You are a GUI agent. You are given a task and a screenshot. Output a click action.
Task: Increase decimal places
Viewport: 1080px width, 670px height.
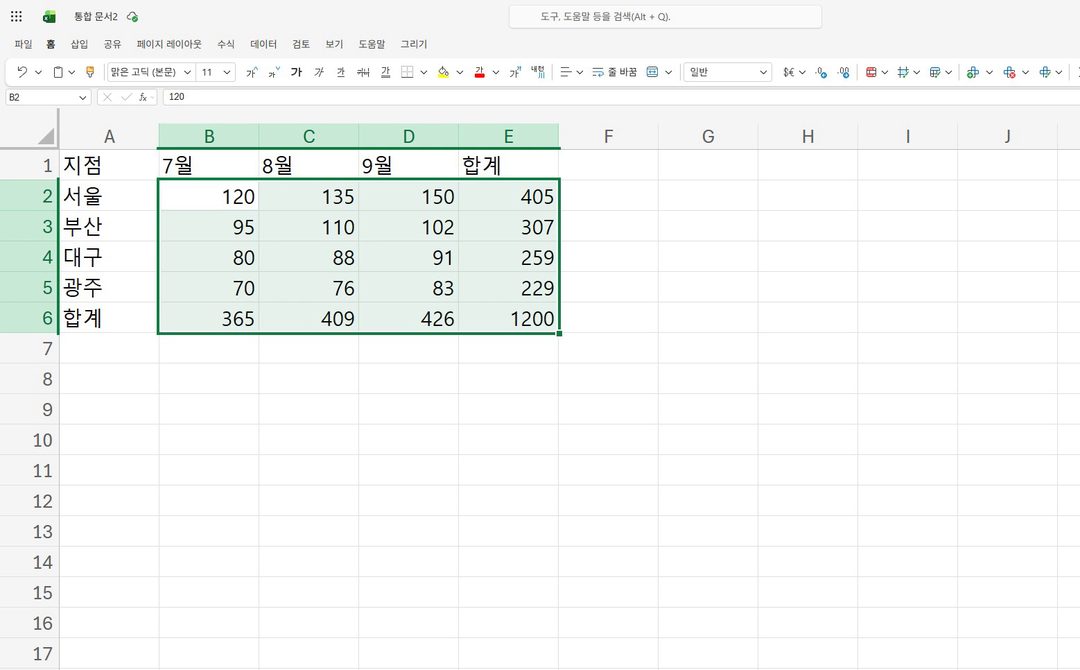point(821,72)
